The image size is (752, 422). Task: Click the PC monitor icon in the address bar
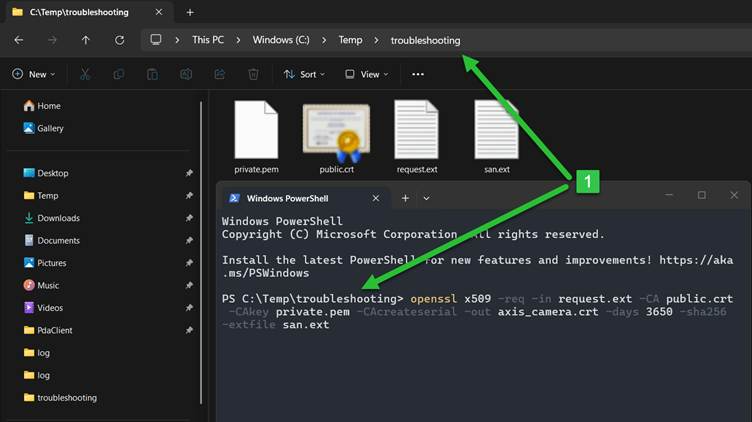[156, 40]
